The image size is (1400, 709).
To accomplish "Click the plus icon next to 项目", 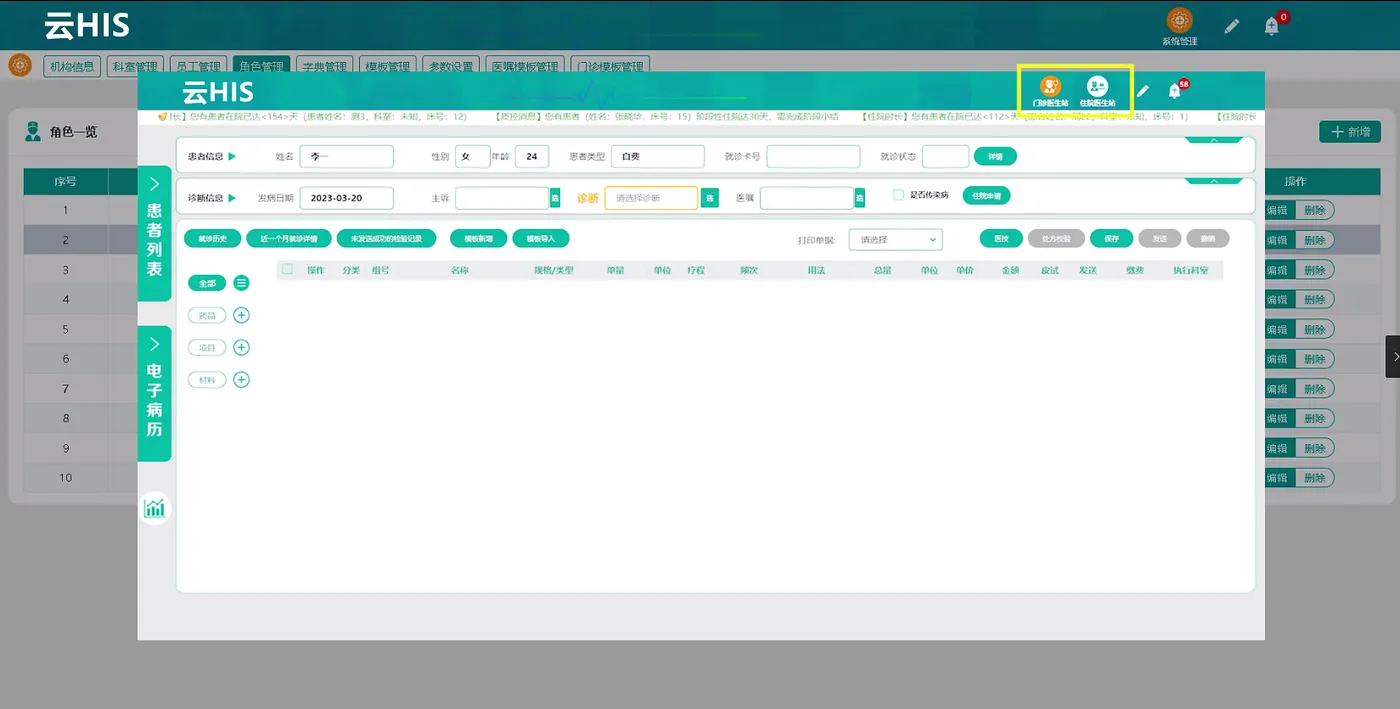I will coord(241,347).
